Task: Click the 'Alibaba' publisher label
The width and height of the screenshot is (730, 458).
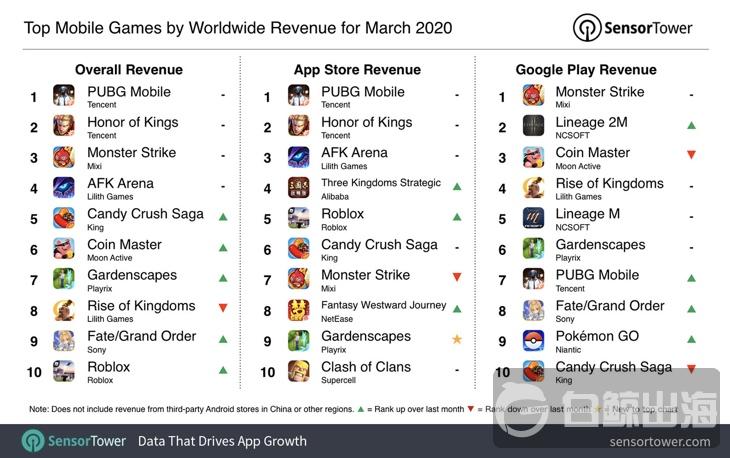Action: 335,196
